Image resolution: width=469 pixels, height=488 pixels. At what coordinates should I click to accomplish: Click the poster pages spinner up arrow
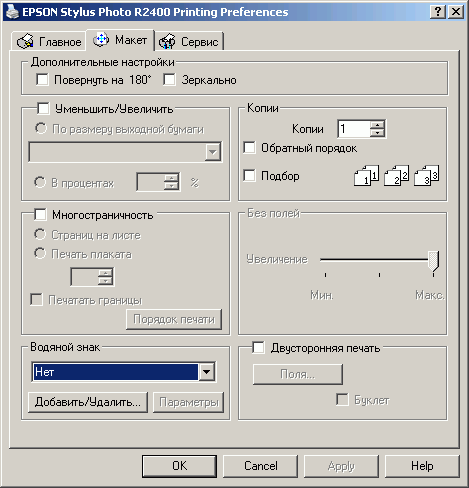pos(105,273)
